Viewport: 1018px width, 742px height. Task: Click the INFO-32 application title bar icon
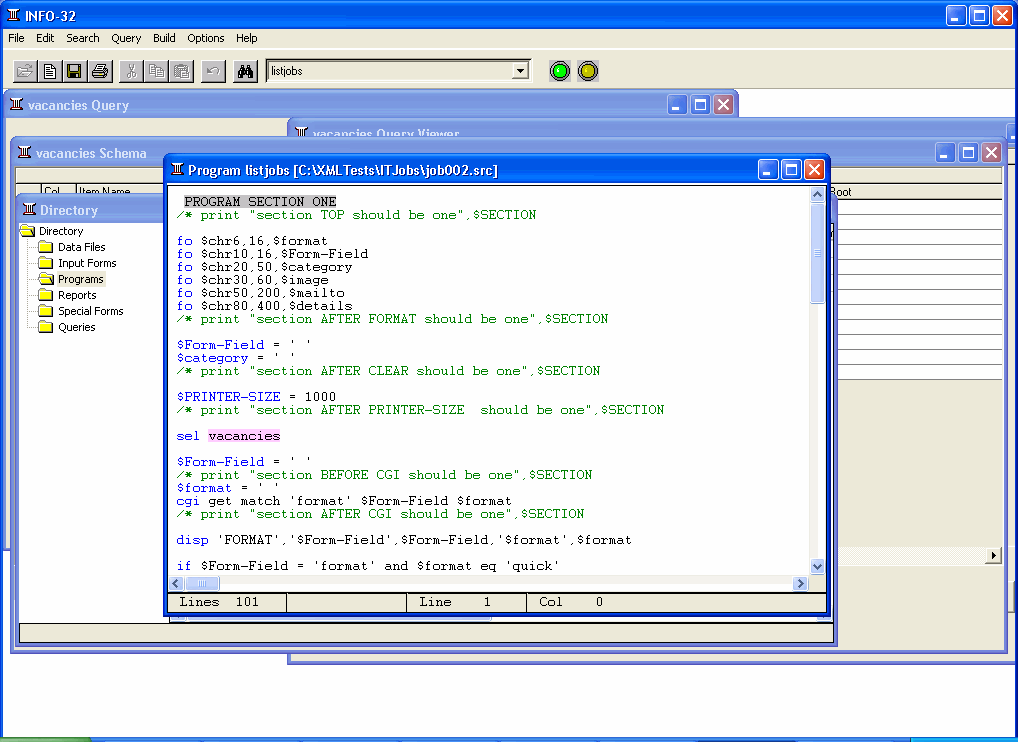(x=13, y=15)
